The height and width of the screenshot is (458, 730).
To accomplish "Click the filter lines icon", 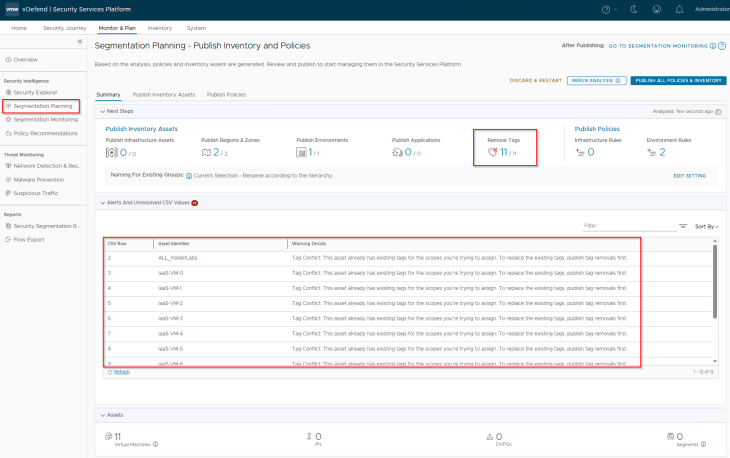I will 683,227.
